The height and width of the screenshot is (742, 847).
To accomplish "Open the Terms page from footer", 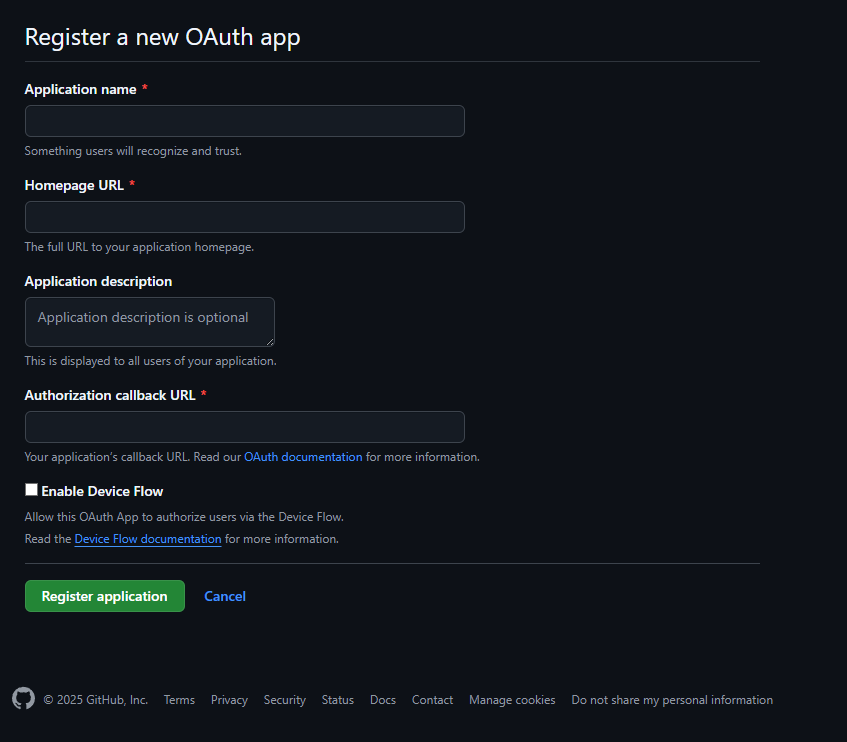I will pos(179,699).
